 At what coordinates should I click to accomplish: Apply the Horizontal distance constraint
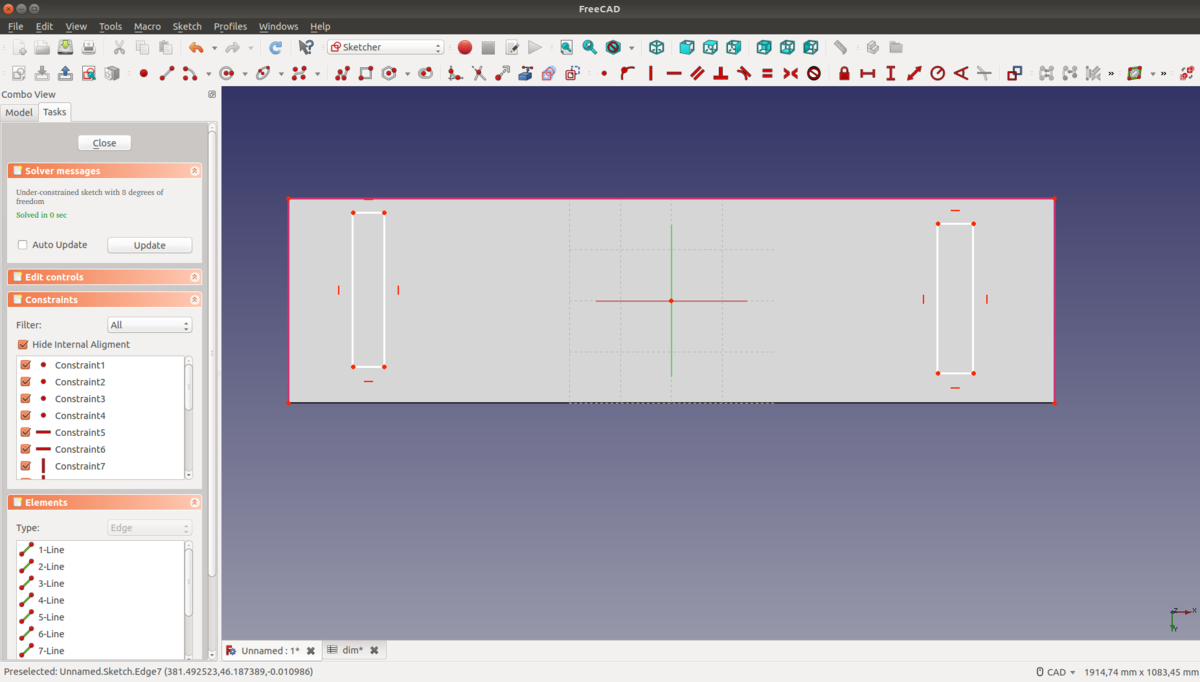(867, 73)
